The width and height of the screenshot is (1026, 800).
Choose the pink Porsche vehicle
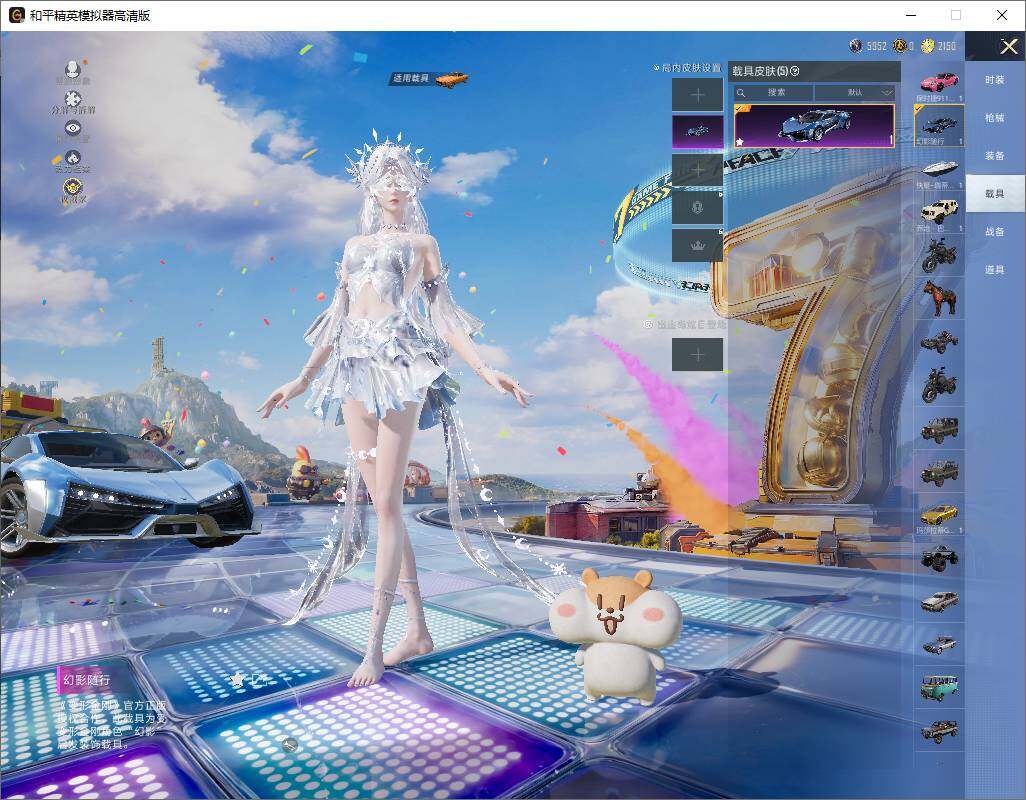point(939,83)
